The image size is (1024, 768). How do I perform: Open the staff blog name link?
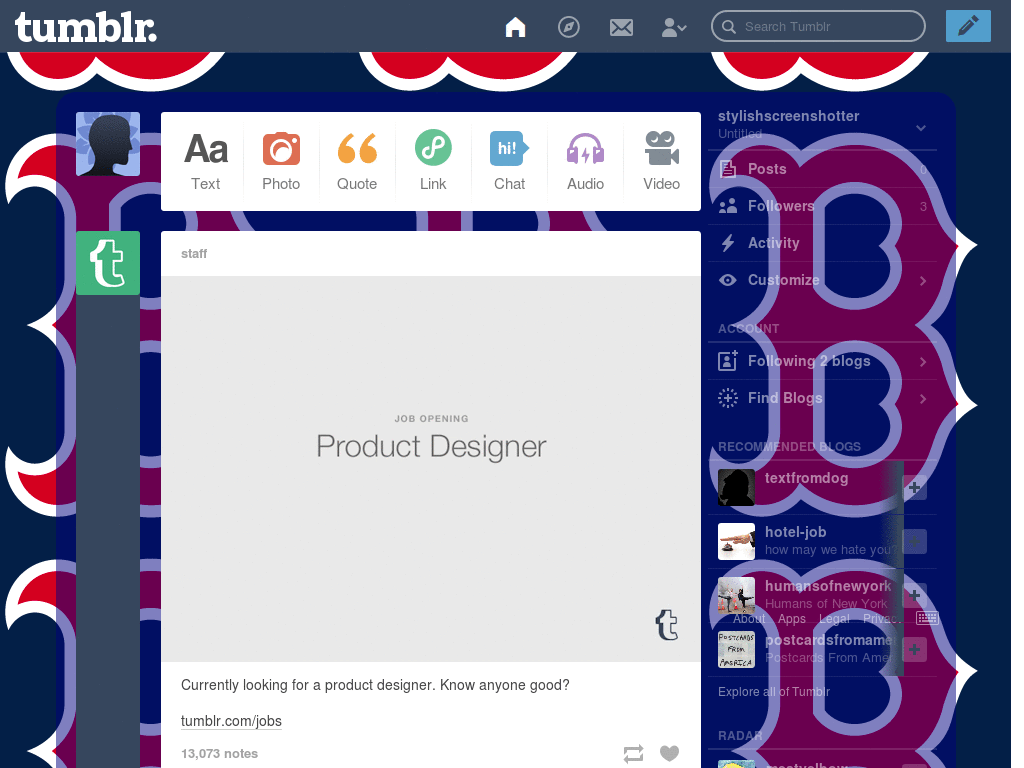point(194,253)
